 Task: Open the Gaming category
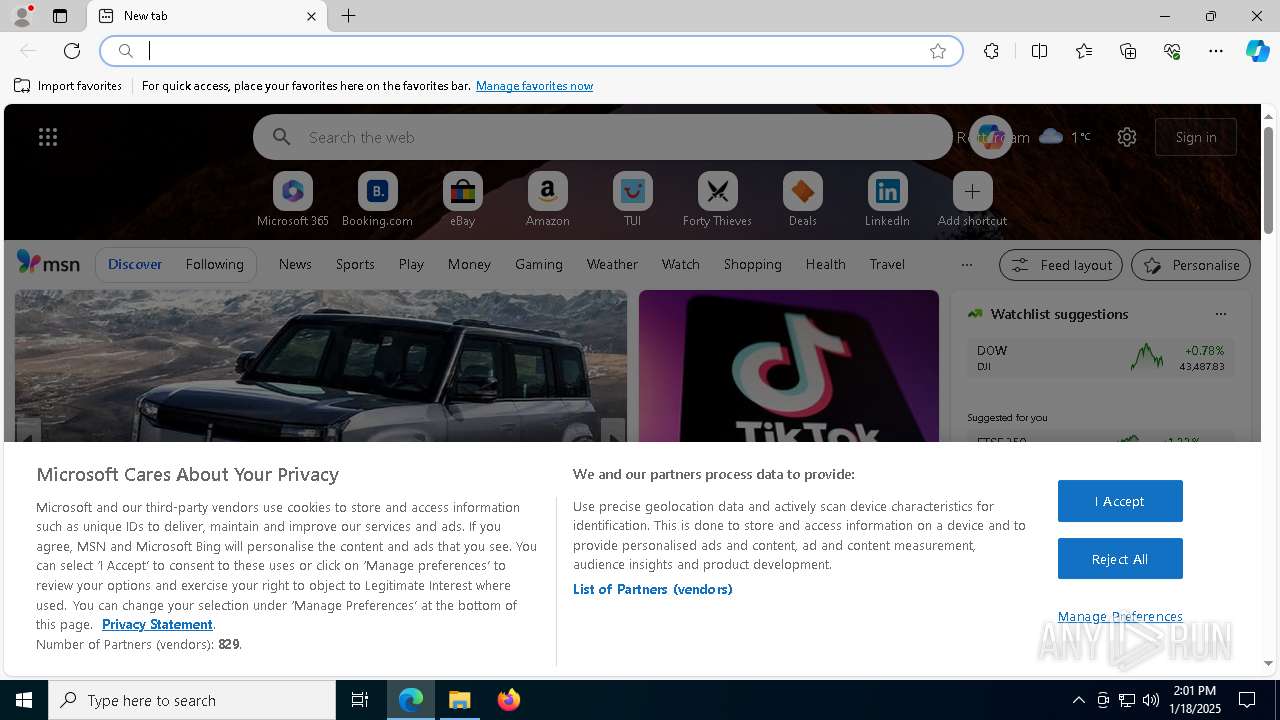click(539, 264)
